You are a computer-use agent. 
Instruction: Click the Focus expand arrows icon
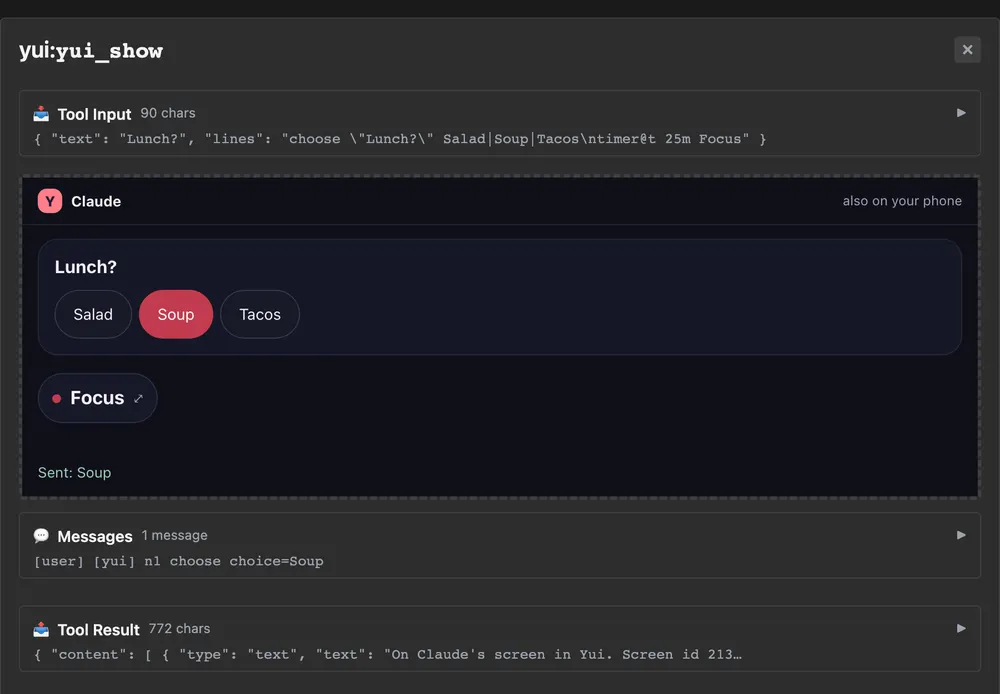pyautogui.click(x=138, y=399)
